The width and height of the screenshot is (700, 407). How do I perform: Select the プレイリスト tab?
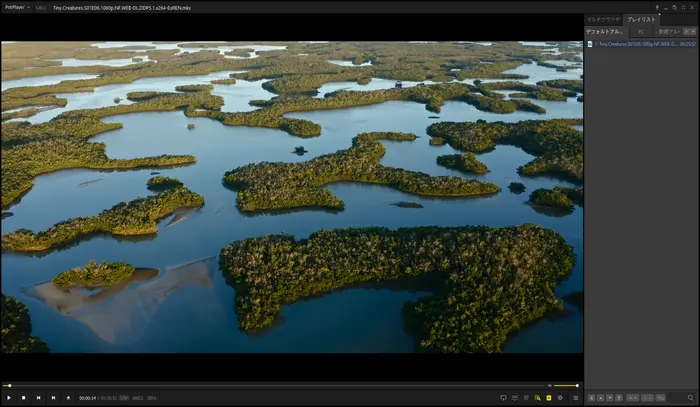(x=641, y=19)
